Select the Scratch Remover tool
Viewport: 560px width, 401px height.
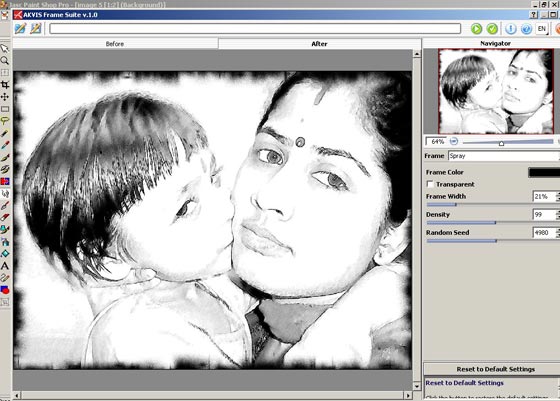point(5,206)
